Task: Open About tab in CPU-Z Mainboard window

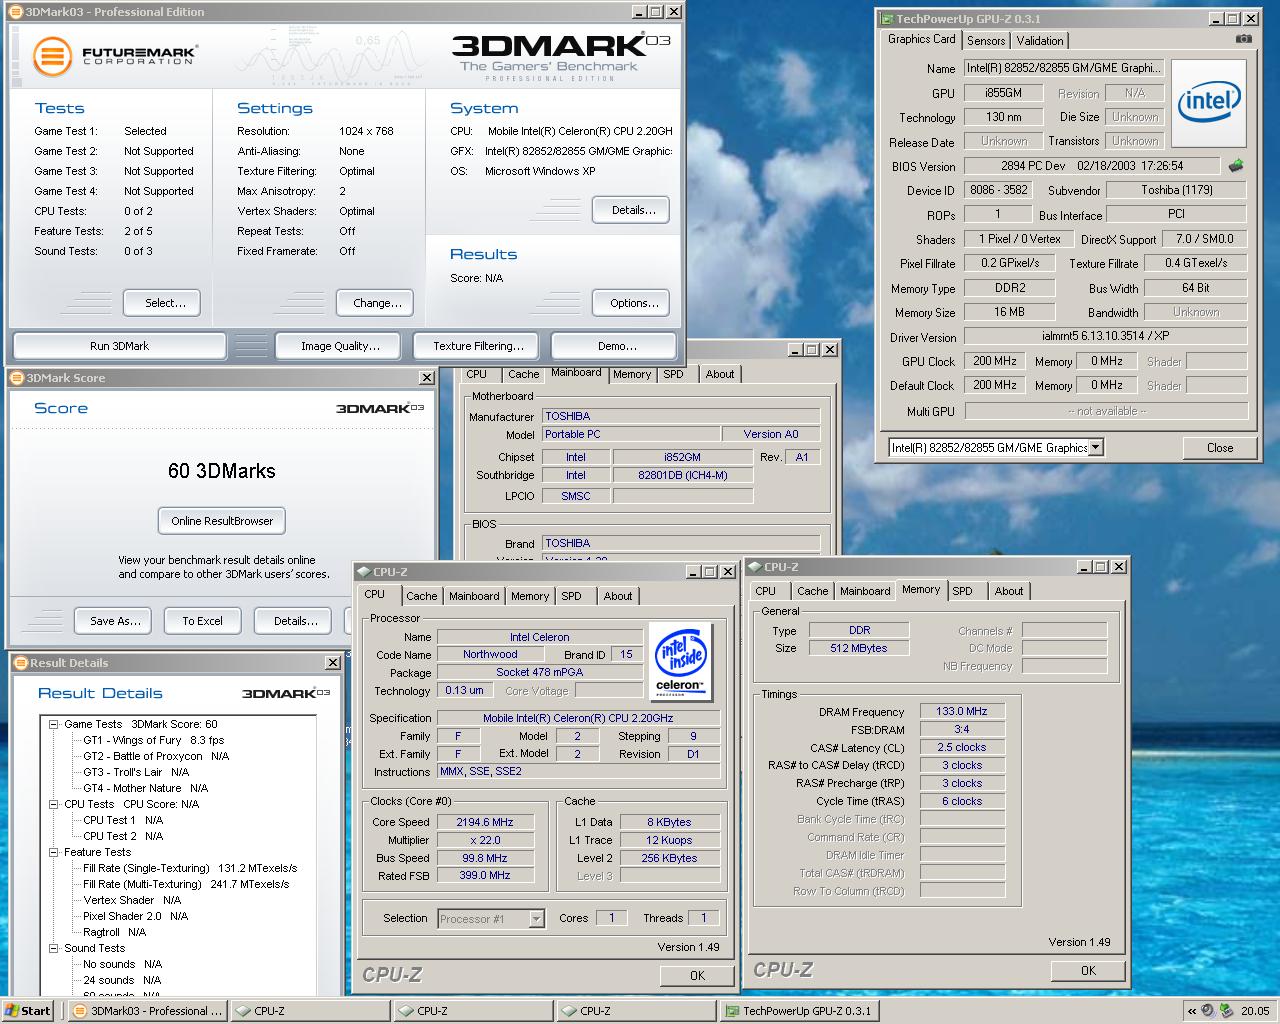Action: 720,374
